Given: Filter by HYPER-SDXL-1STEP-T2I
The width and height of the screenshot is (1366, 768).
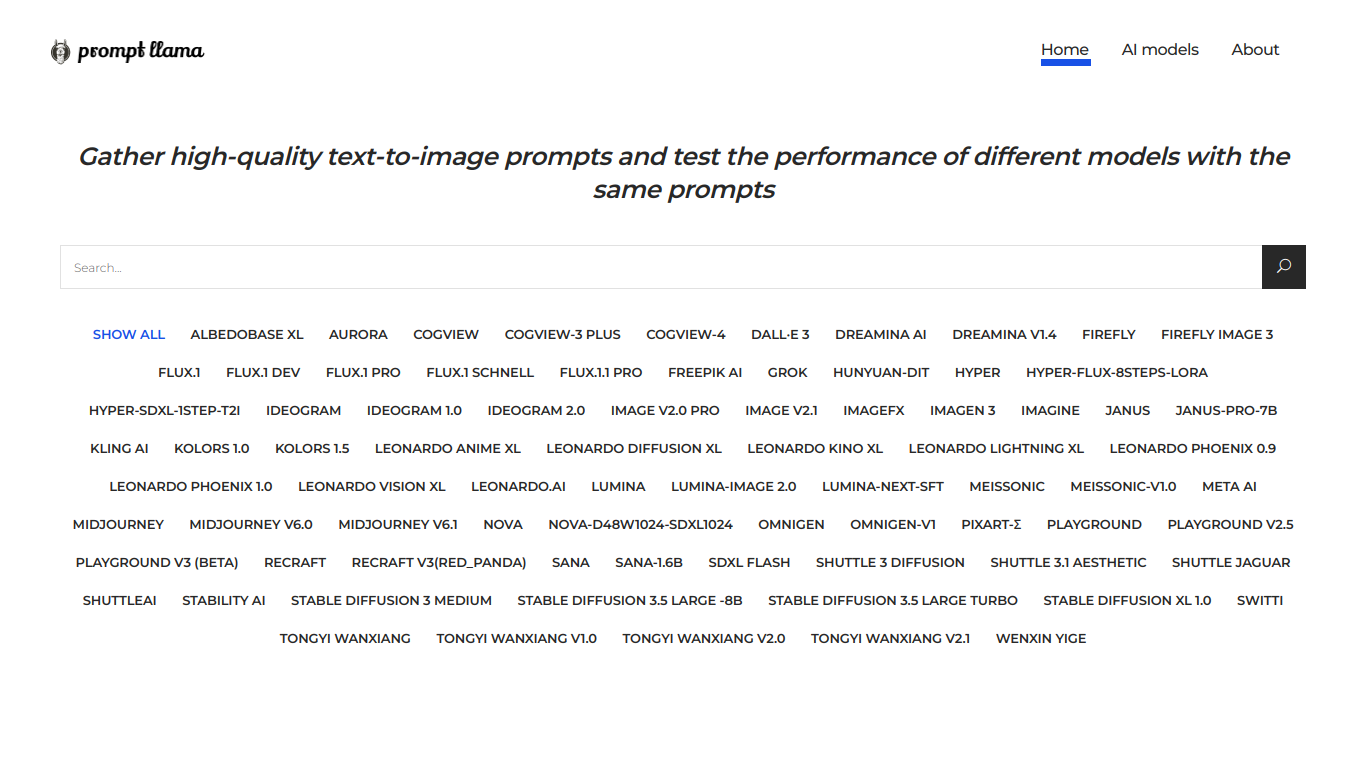Looking at the screenshot, I should coord(165,411).
